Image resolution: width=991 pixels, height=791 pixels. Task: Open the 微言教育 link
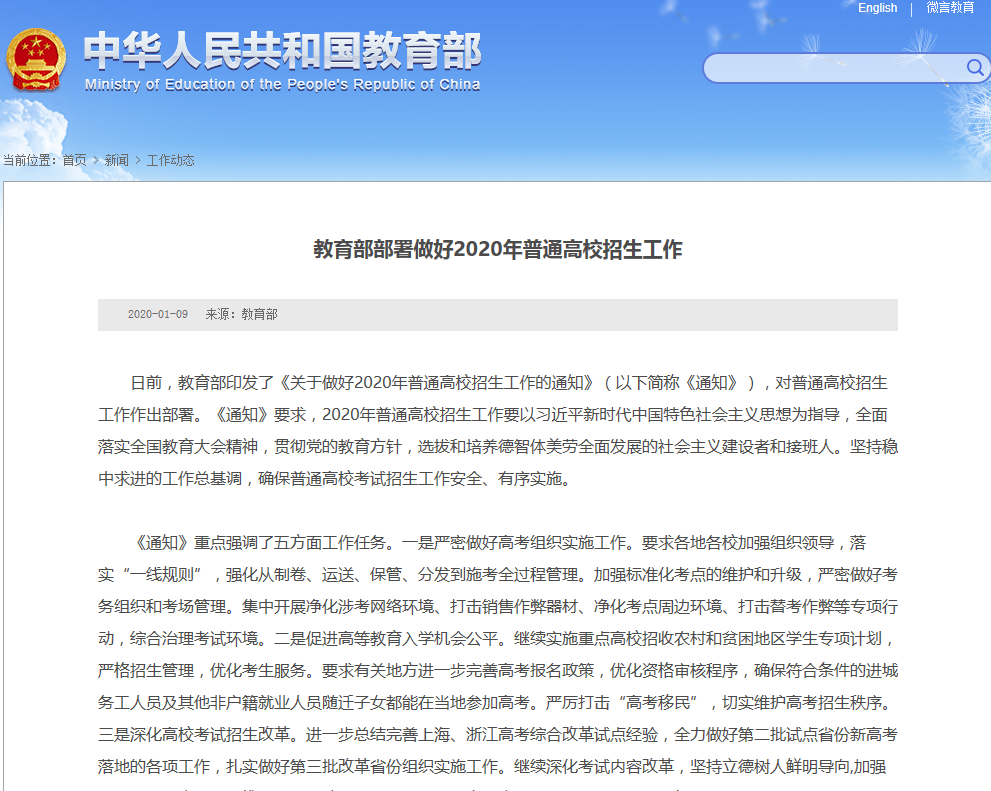tap(951, 8)
